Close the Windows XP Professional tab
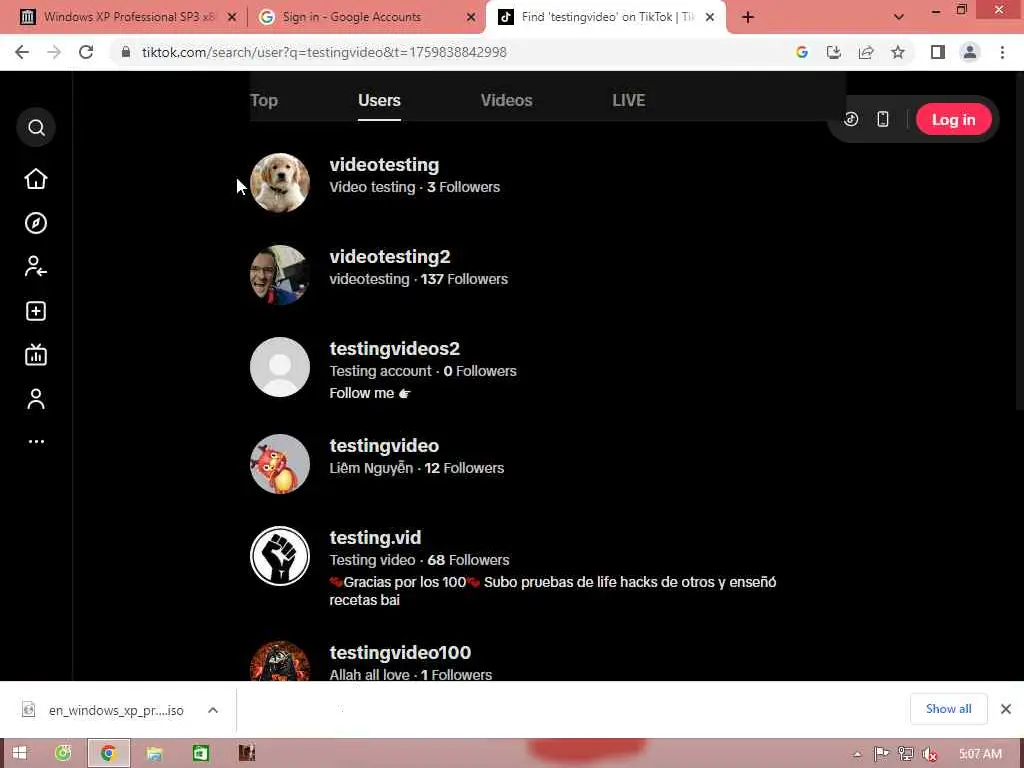The height and width of the screenshot is (768, 1024). coord(232,18)
